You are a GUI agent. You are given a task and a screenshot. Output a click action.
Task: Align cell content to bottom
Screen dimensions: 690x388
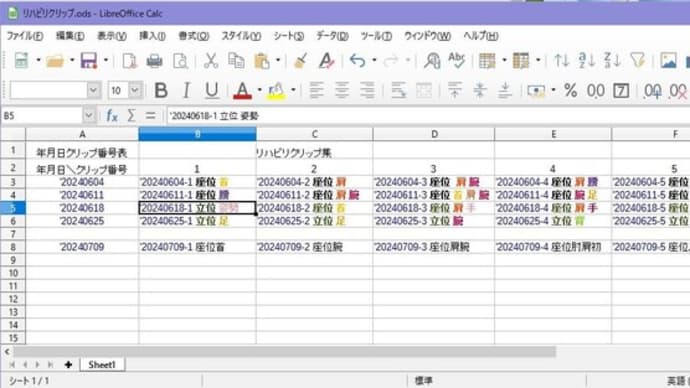505,91
